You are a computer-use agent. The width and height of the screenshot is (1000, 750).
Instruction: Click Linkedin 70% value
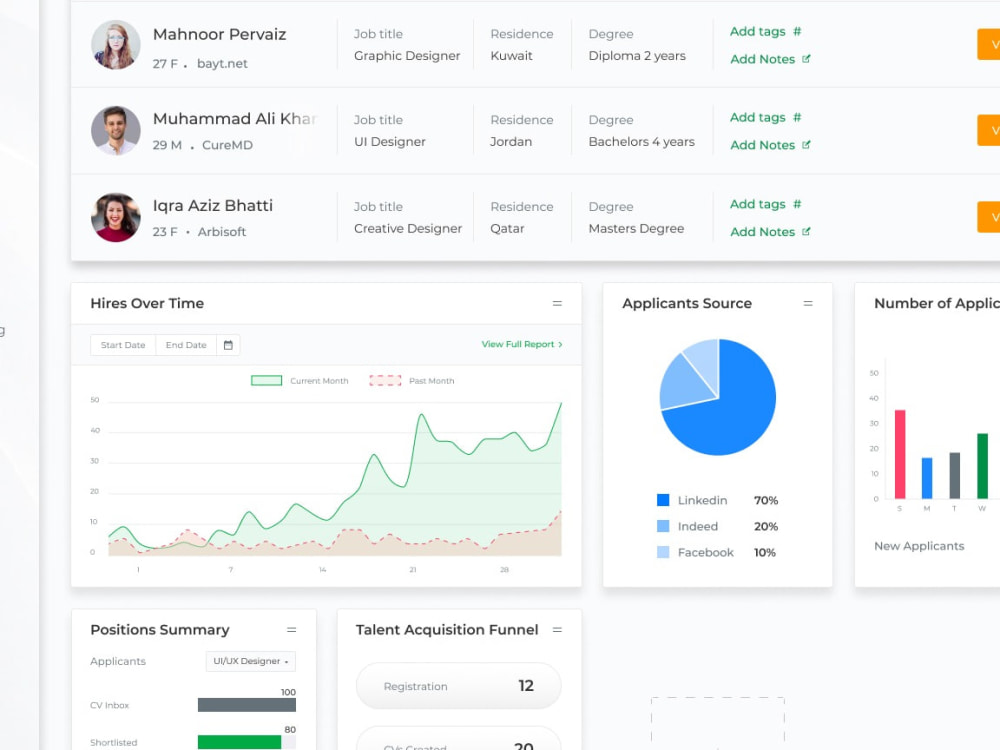tap(766, 501)
